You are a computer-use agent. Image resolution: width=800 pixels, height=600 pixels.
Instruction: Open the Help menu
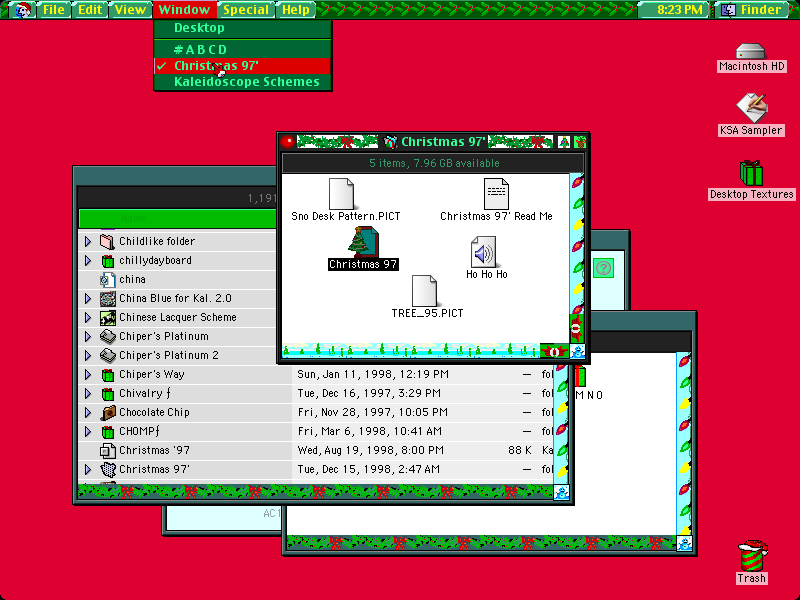pyautogui.click(x=295, y=10)
